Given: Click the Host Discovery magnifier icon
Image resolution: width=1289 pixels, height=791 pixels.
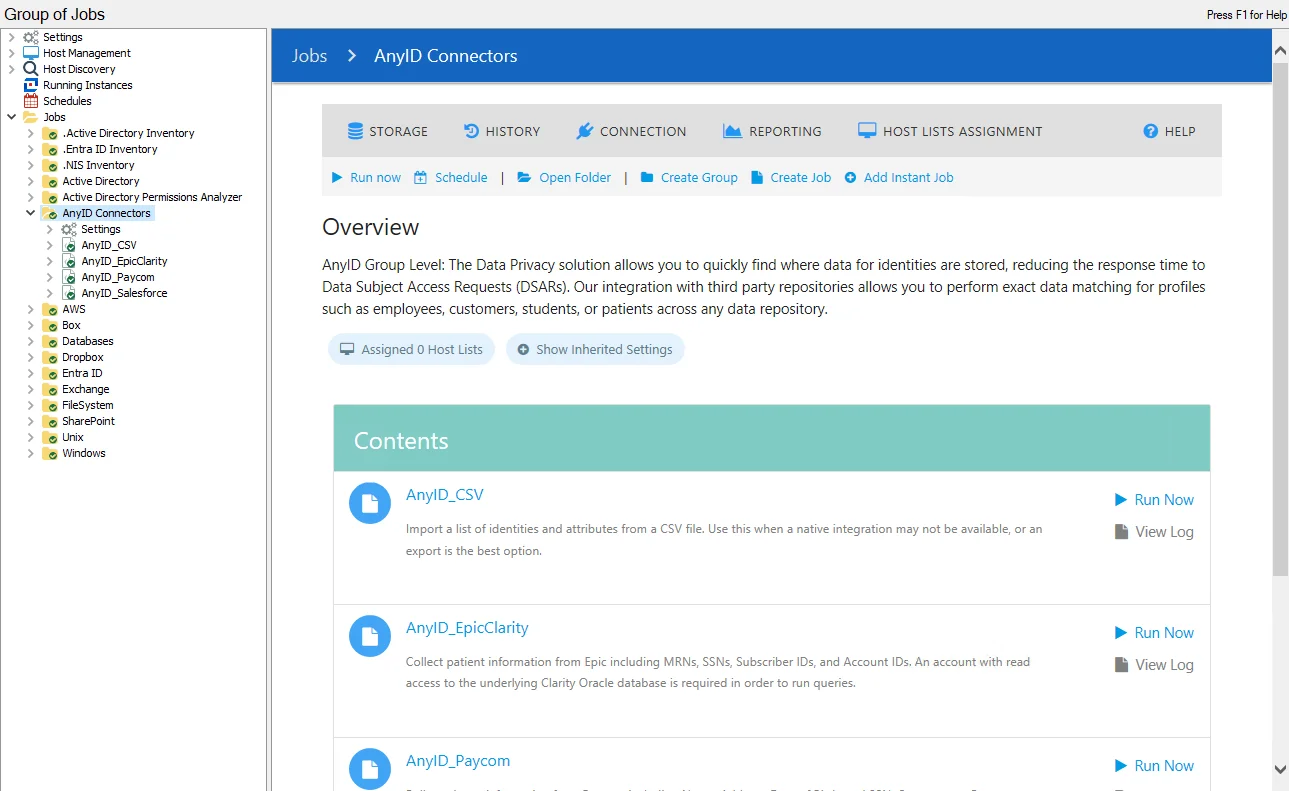Looking at the screenshot, I should tap(31, 69).
